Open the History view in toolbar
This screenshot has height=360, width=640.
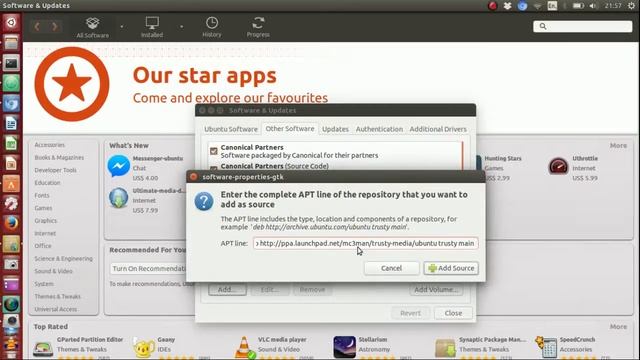click(x=212, y=27)
